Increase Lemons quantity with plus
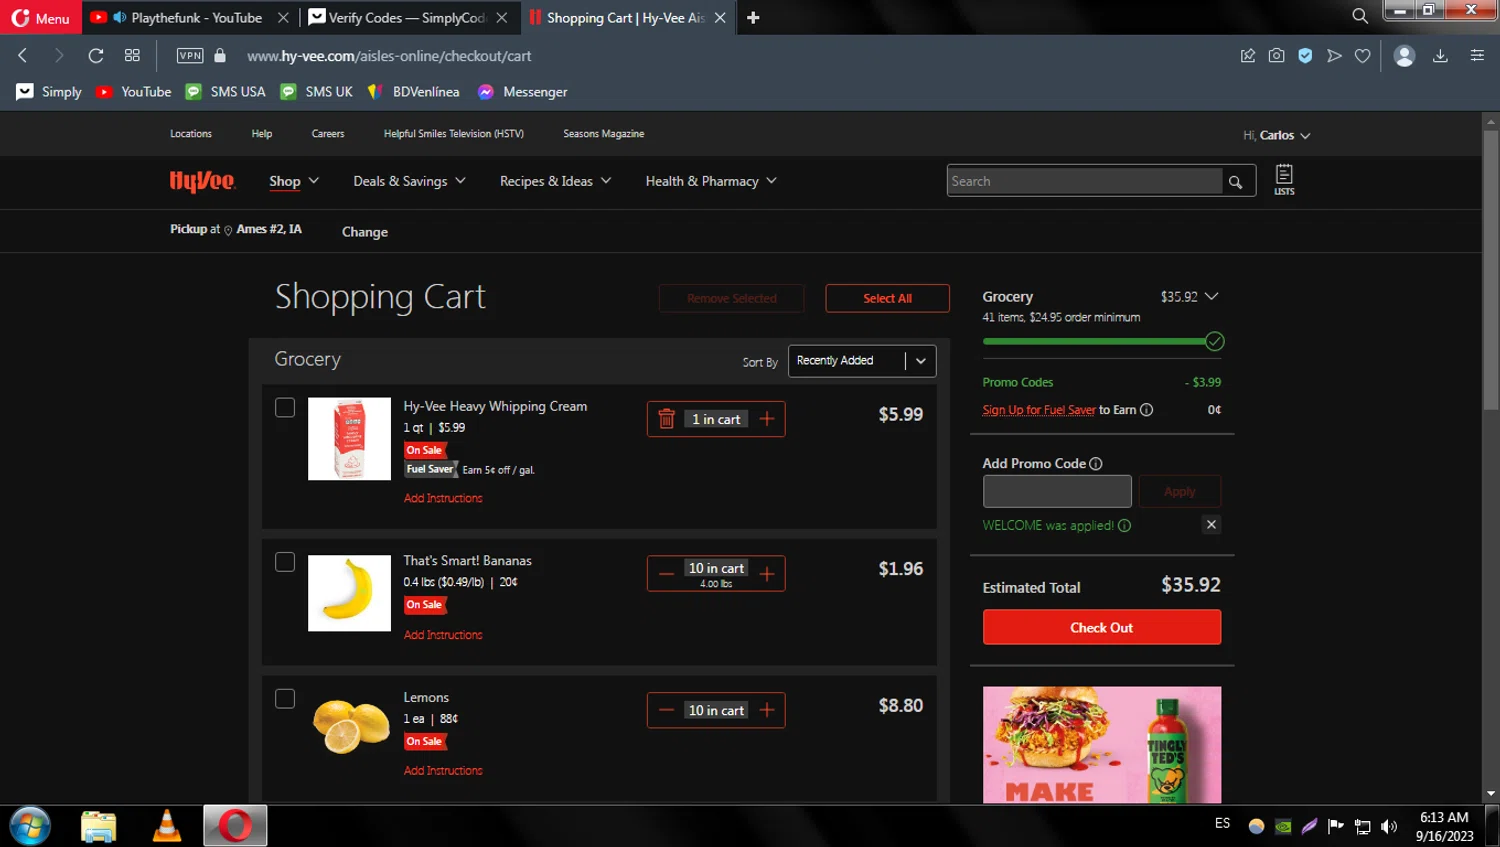Image resolution: width=1500 pixels, height=847 pixels. click(767, 710)
